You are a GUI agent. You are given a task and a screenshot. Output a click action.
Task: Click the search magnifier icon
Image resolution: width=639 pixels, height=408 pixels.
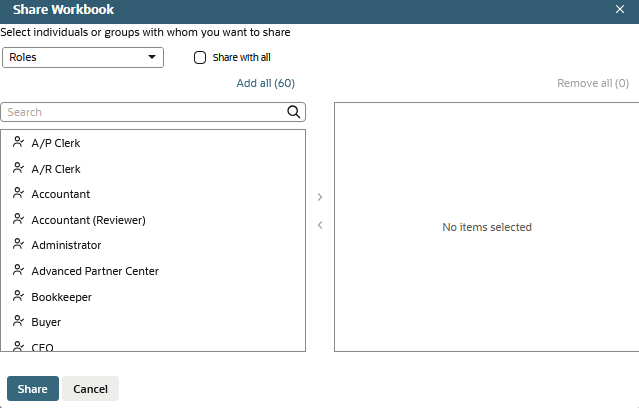[x=293, y=112]
